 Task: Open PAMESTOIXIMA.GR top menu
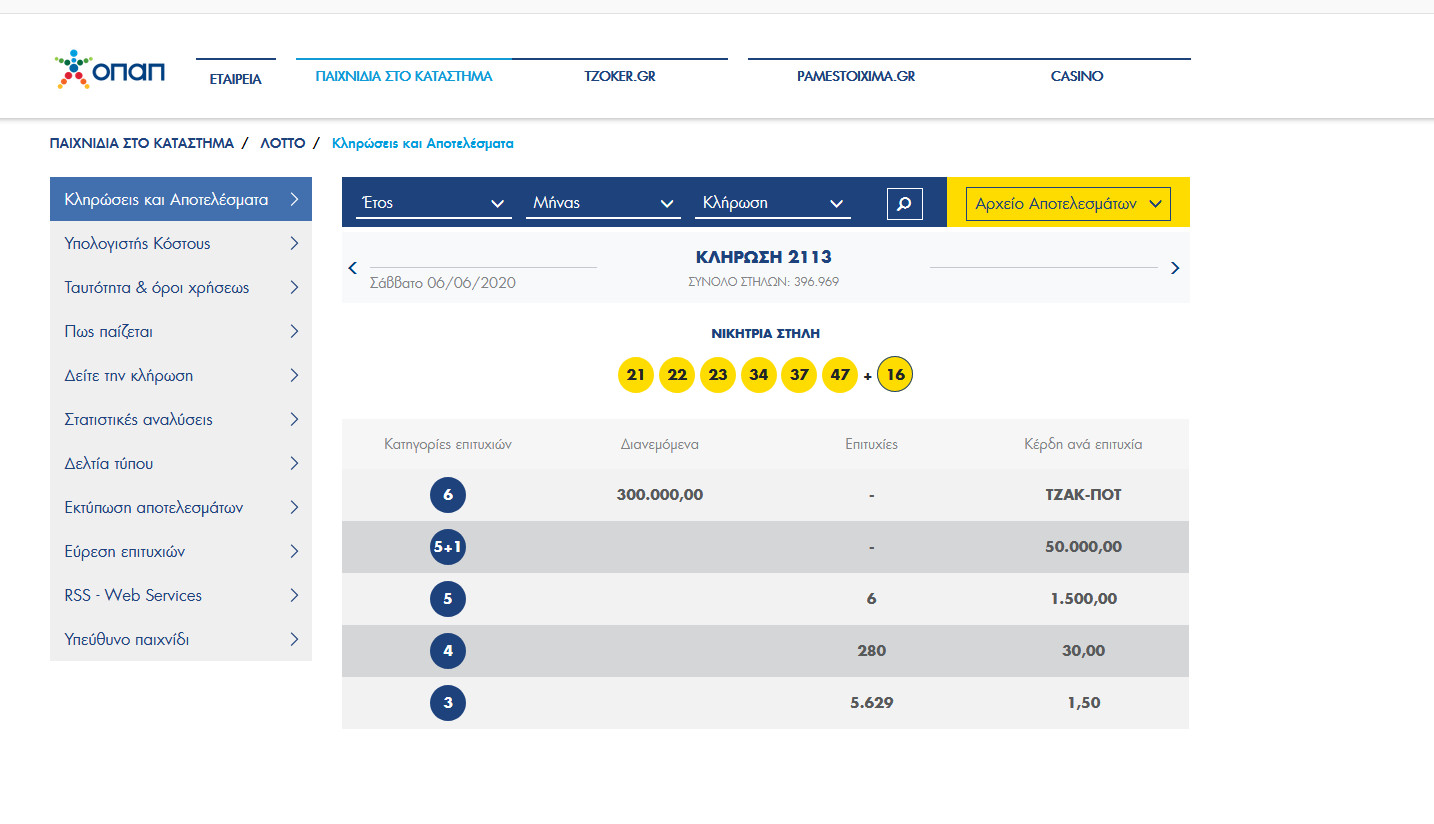pos(856,76)
